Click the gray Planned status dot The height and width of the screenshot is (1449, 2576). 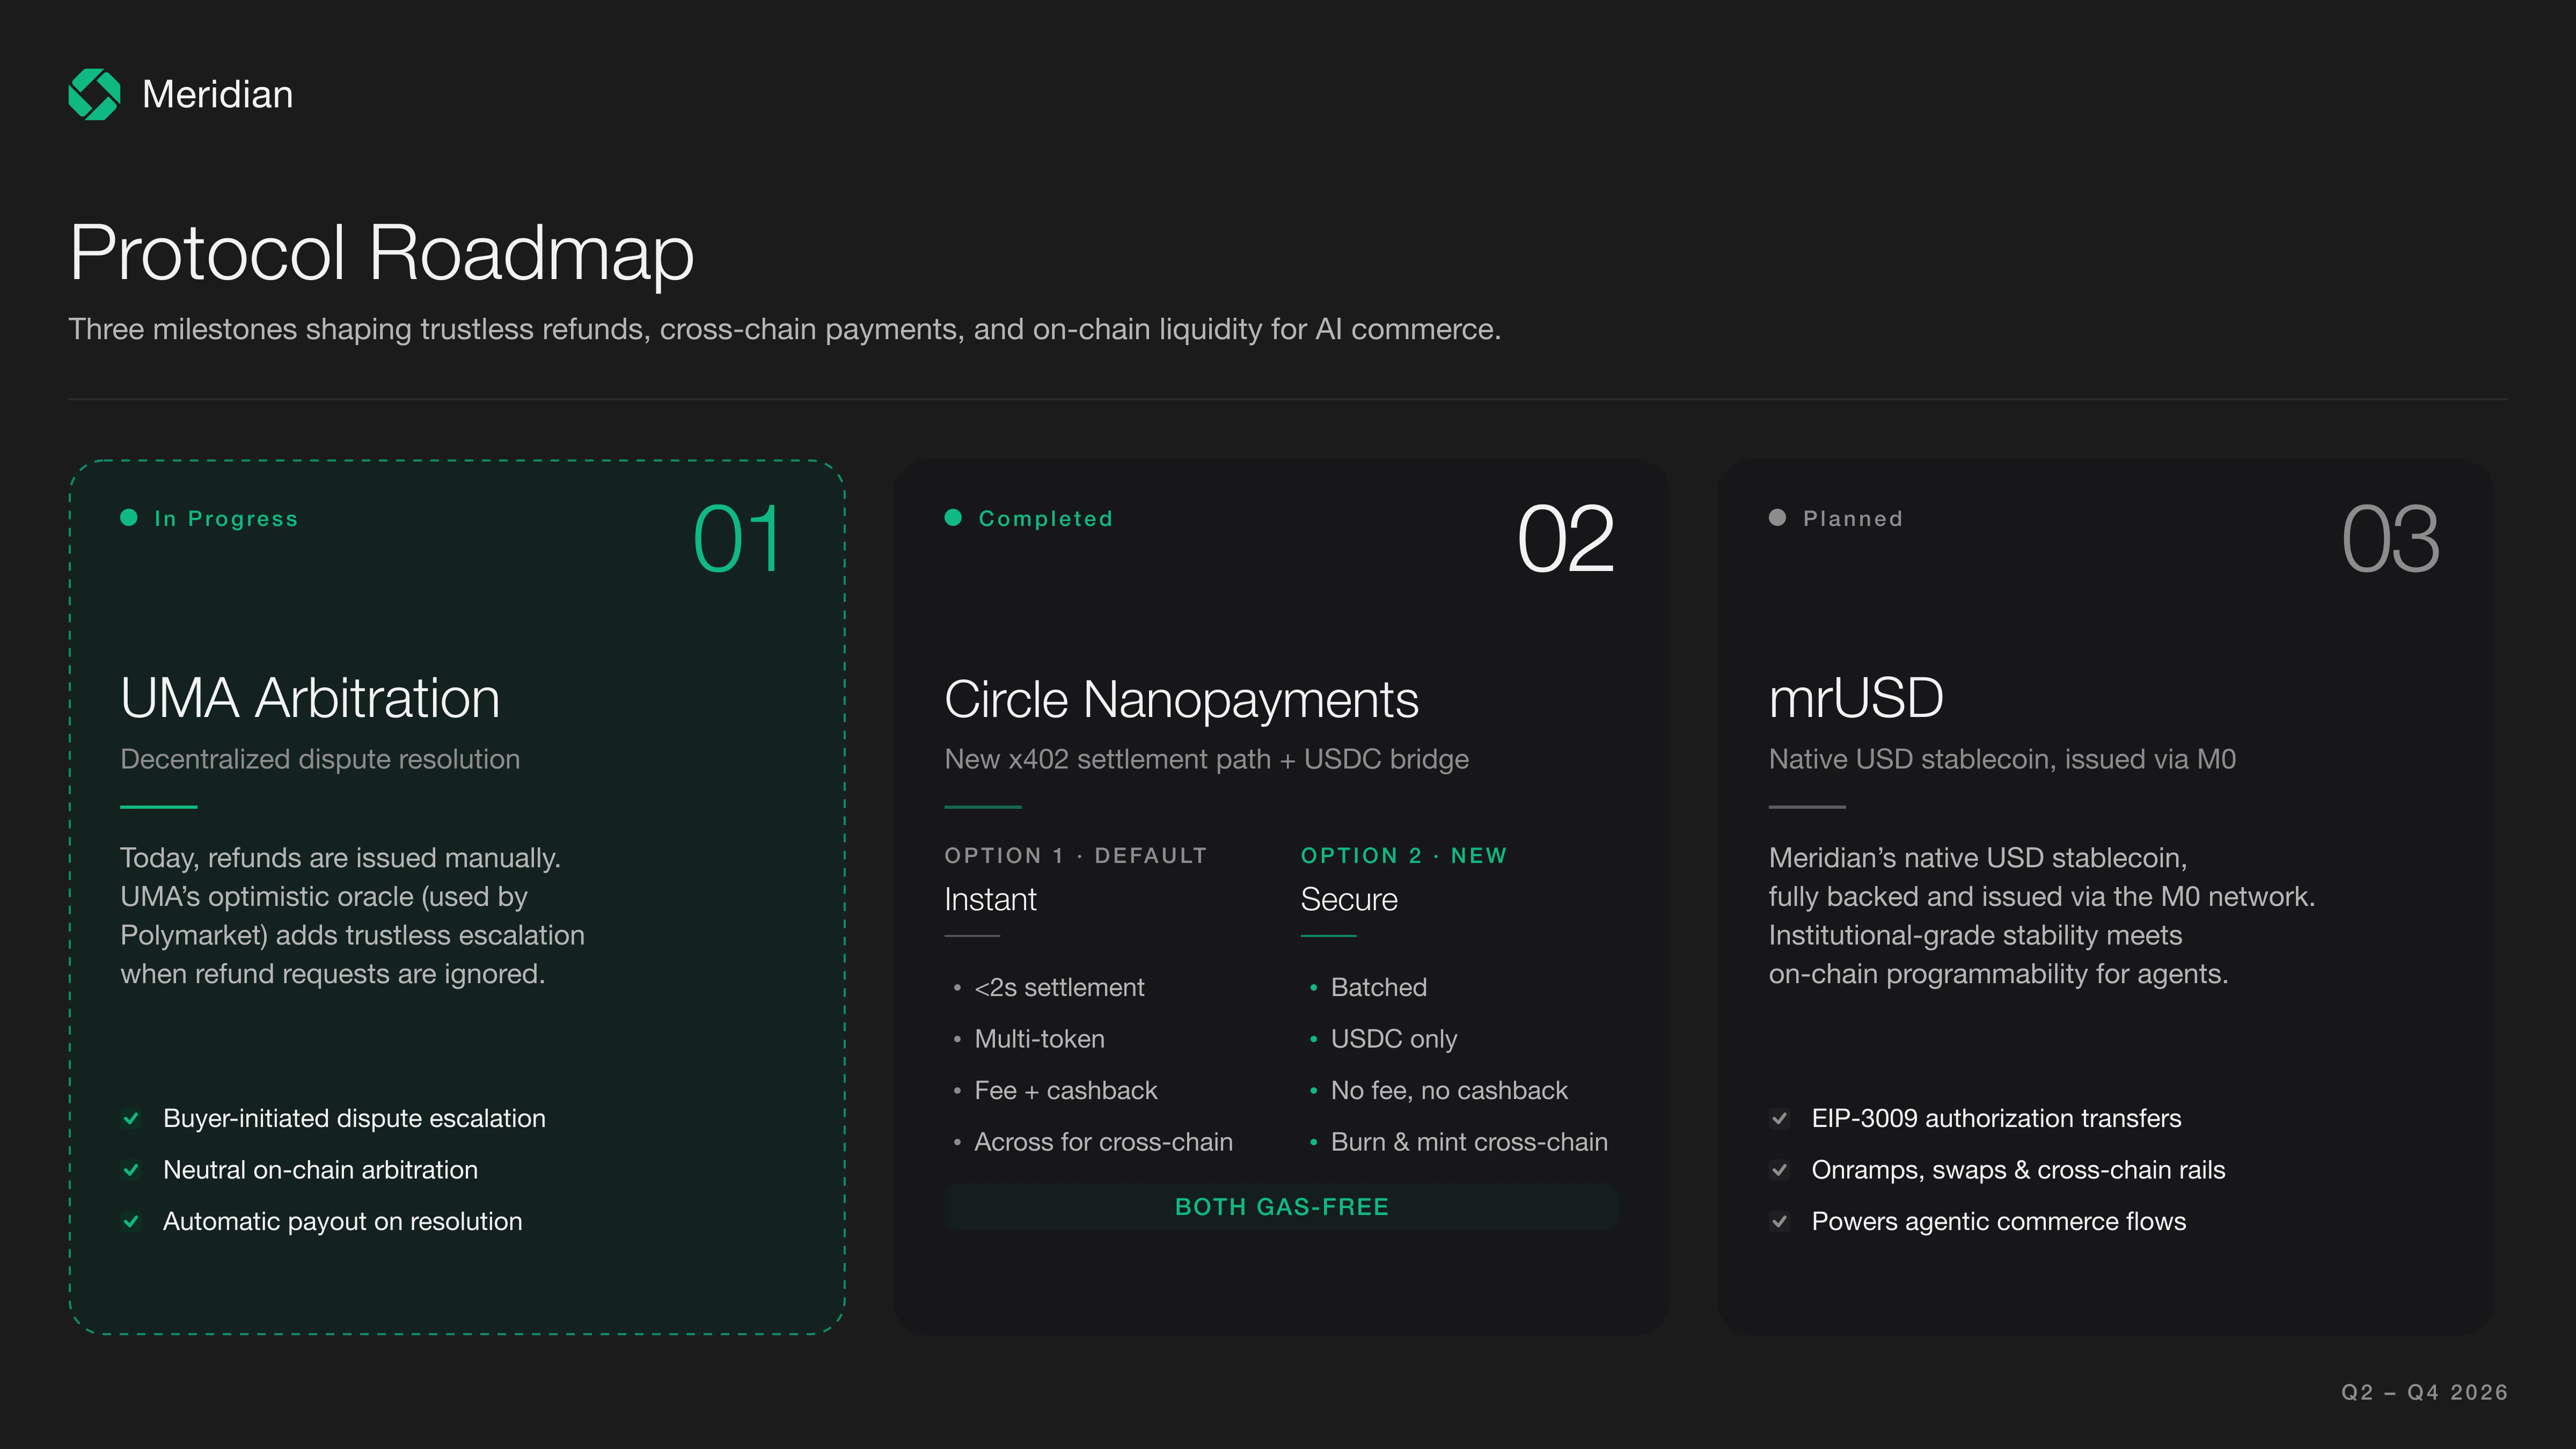[1777, 517]
